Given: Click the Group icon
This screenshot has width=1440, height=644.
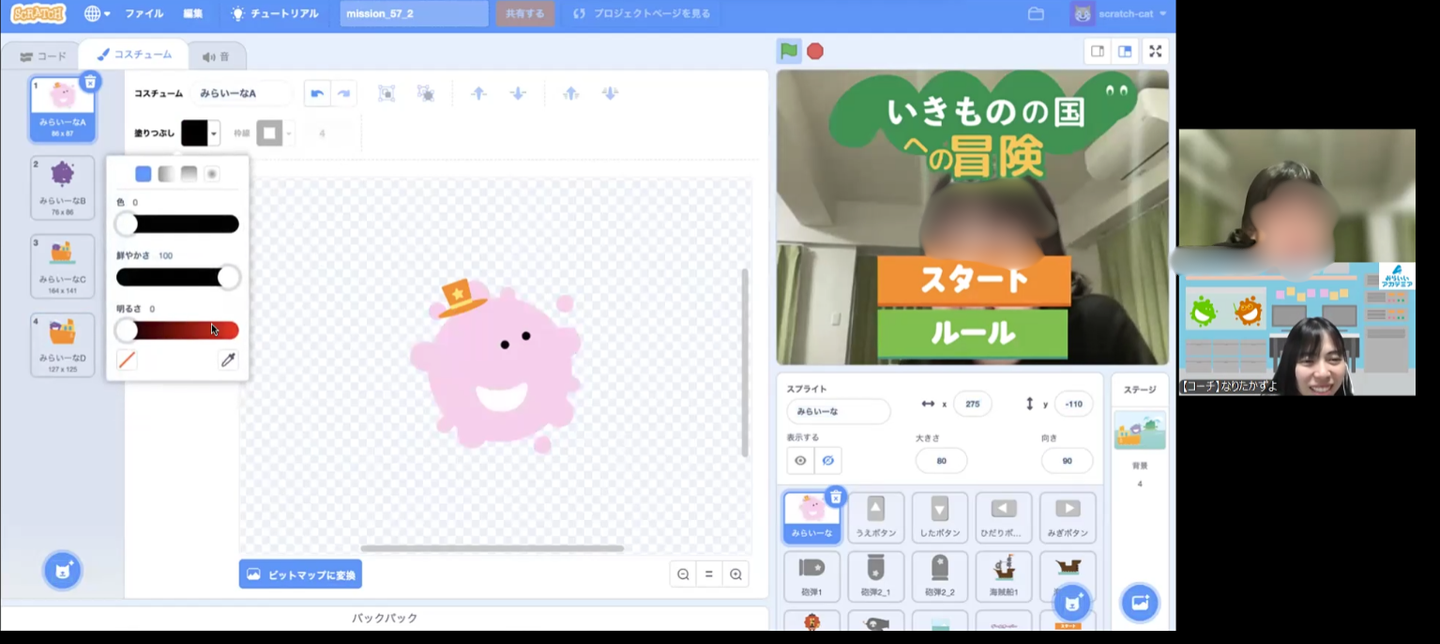Looking at the screenshot, I should [x=386, y=93].
